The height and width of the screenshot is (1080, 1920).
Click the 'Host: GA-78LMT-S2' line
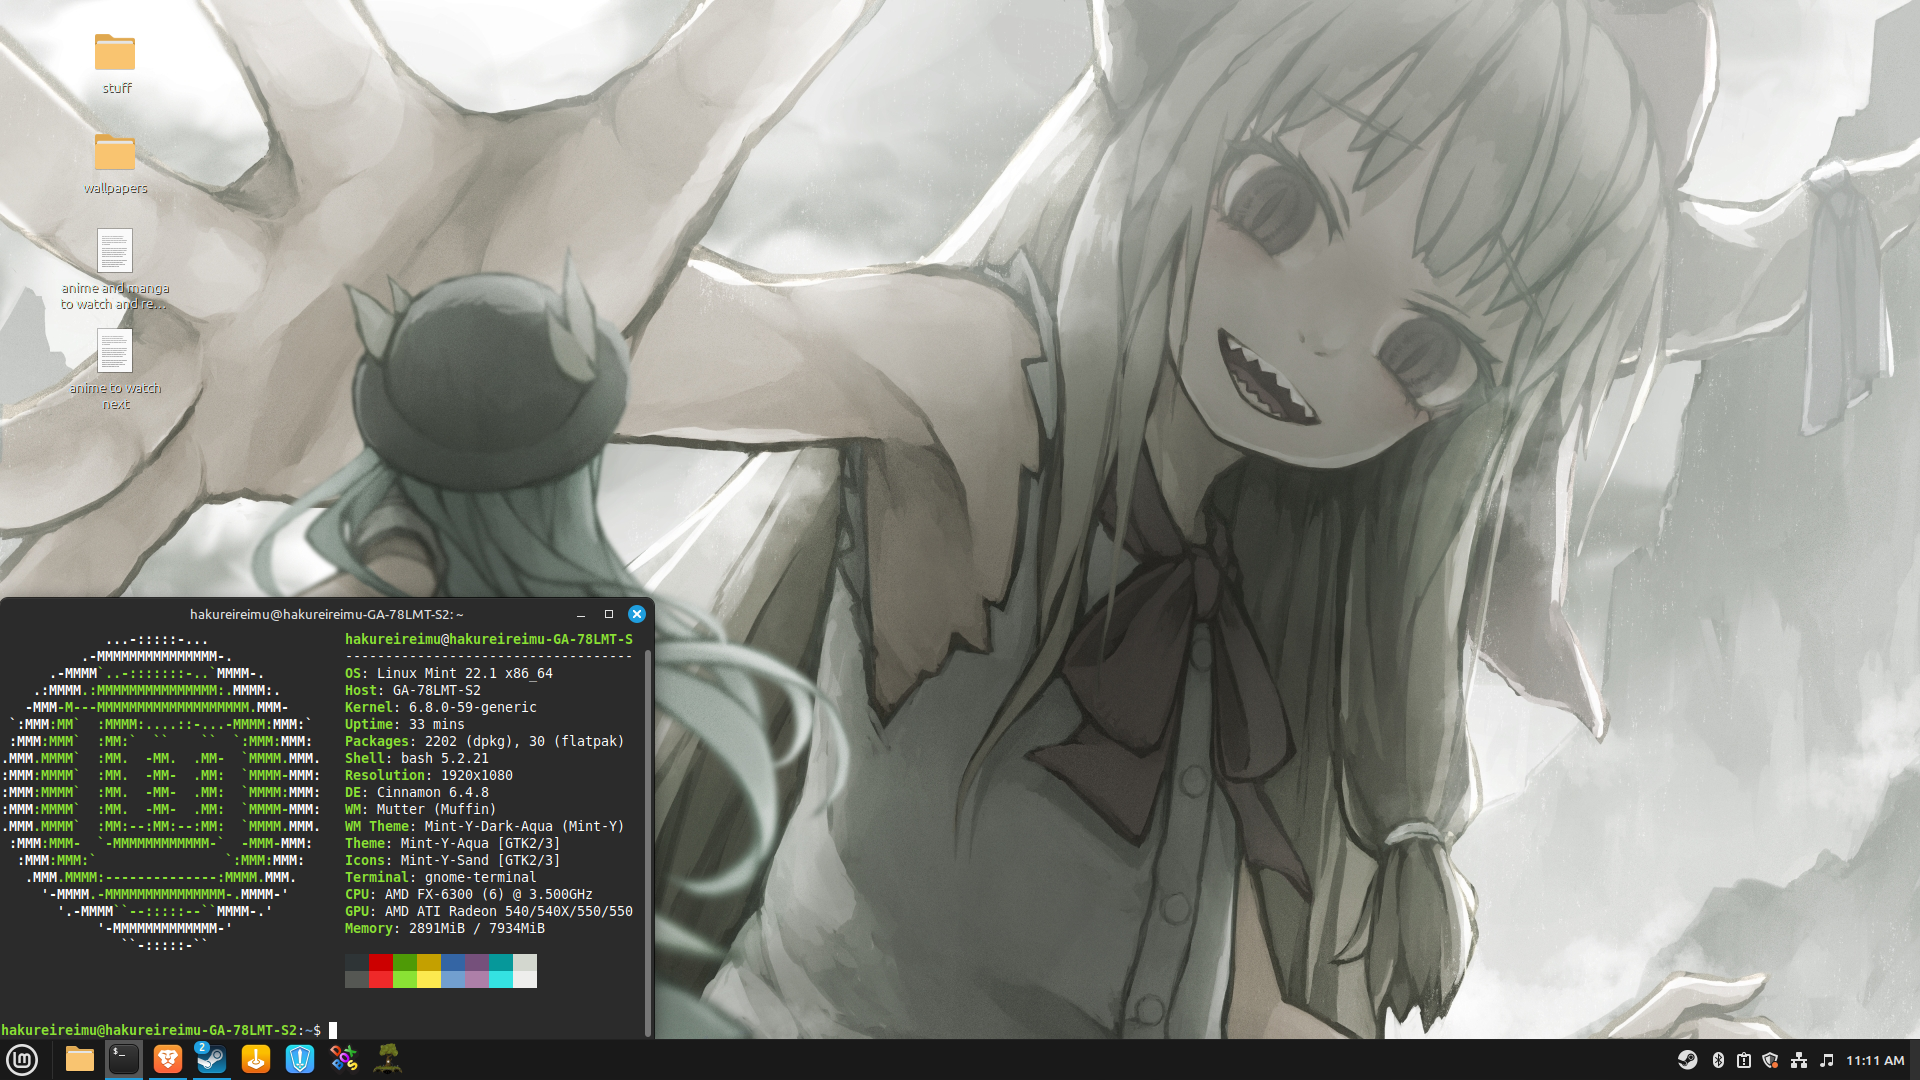413,690
